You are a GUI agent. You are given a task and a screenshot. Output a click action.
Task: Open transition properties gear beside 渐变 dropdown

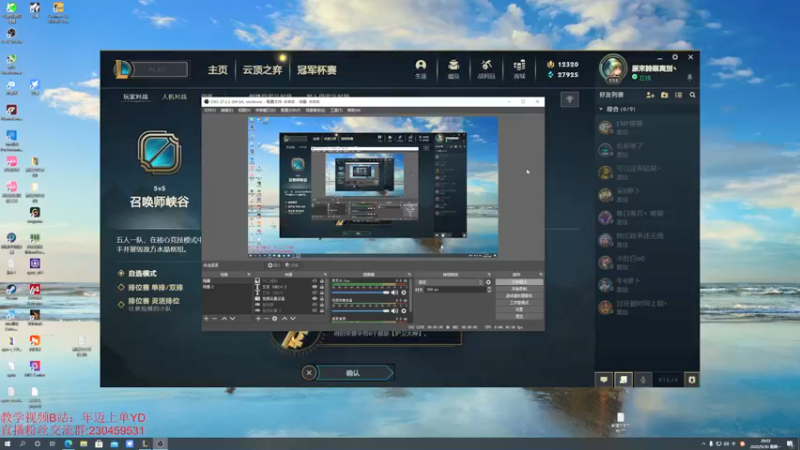pos(488,282)
